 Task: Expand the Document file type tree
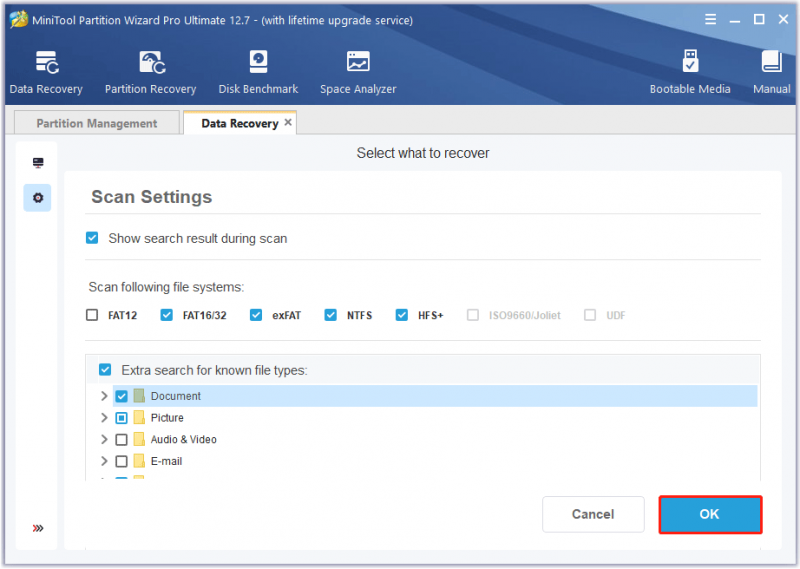(104, 396)
